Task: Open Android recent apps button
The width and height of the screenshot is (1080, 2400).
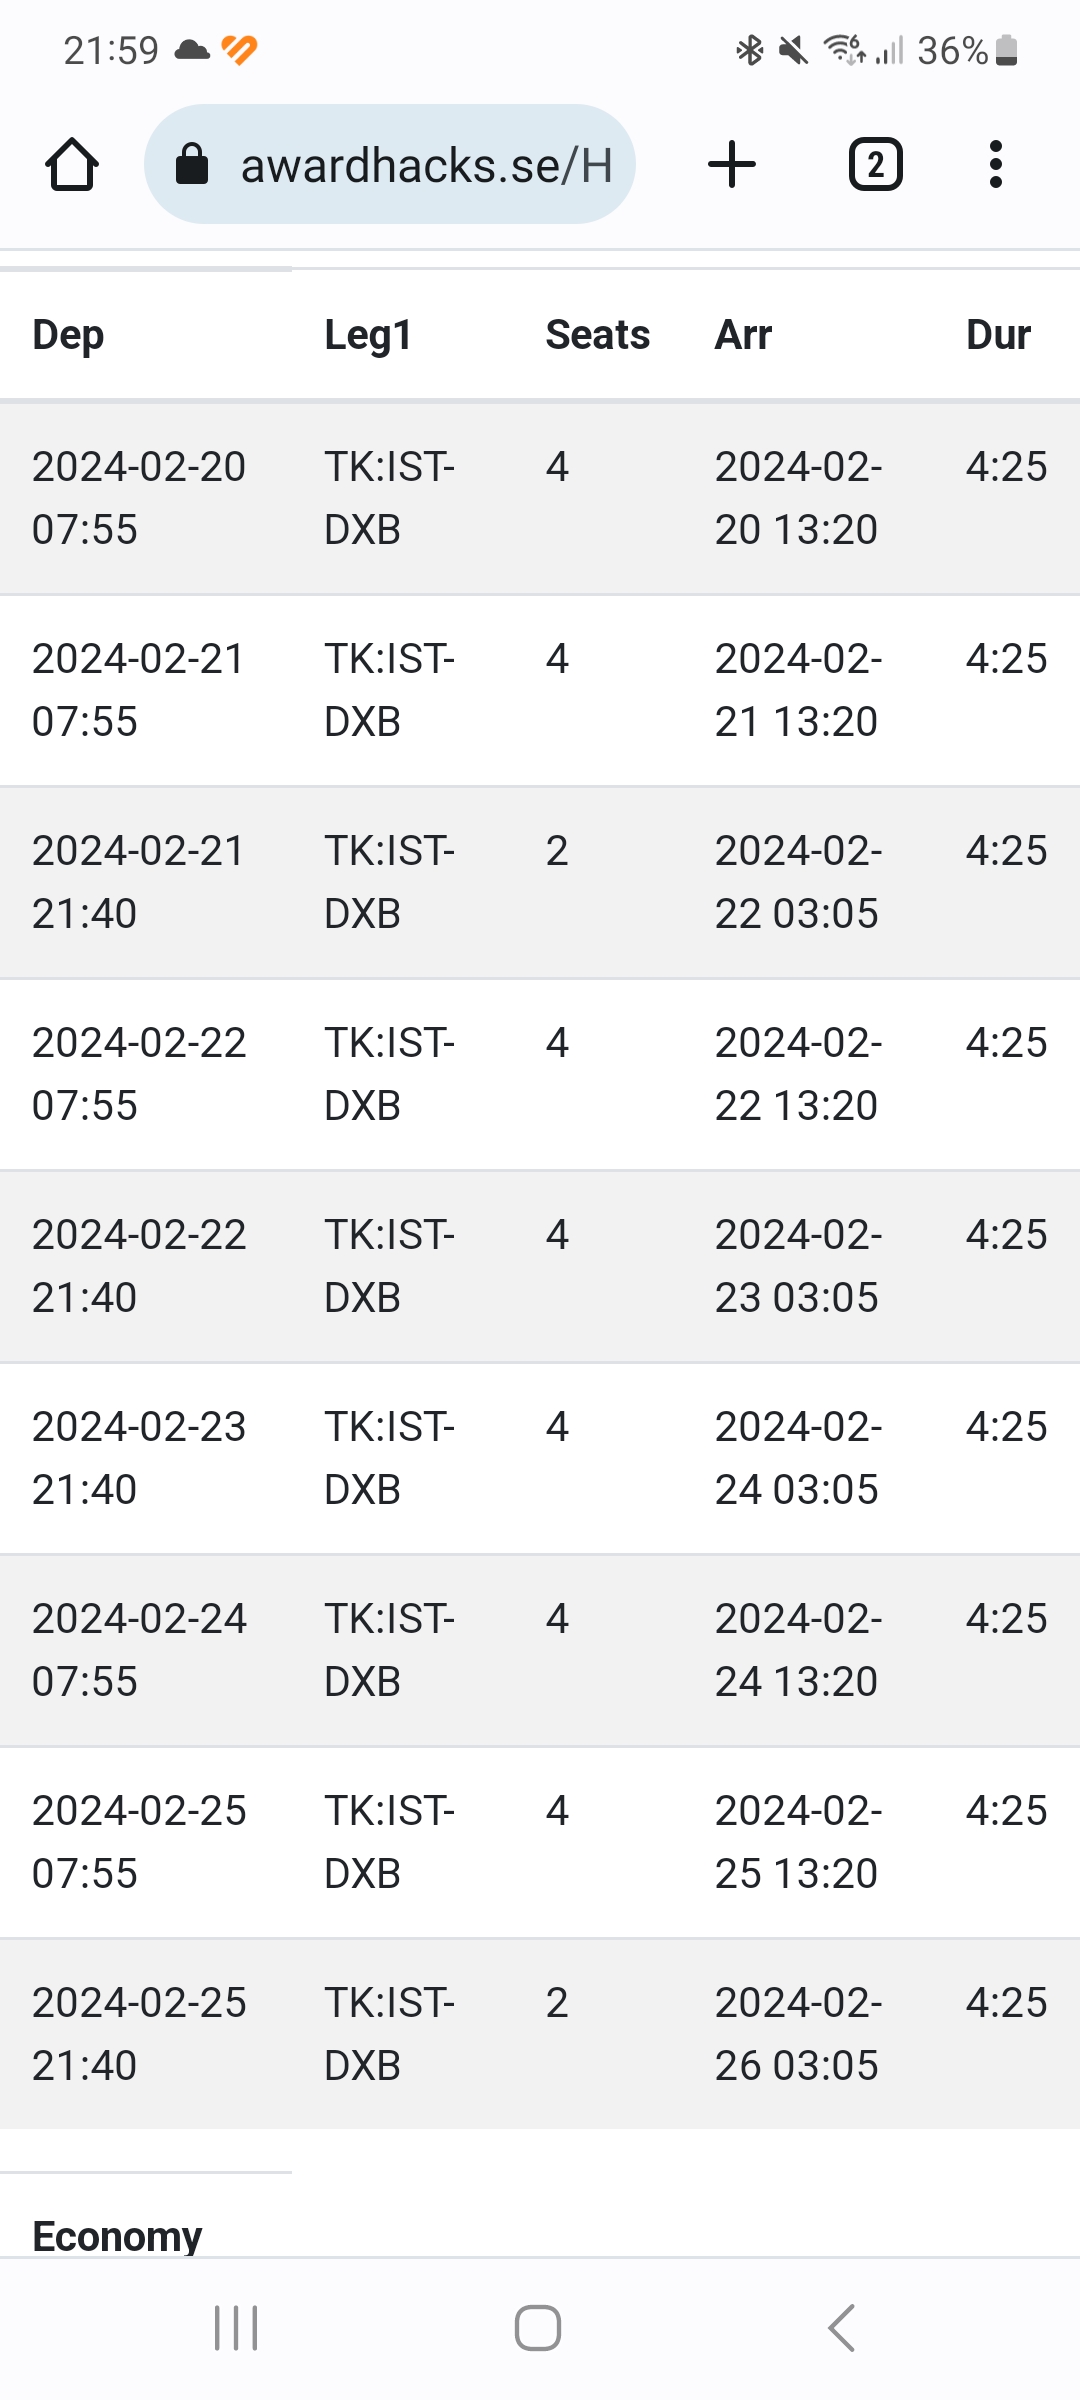Action: 236,2328
